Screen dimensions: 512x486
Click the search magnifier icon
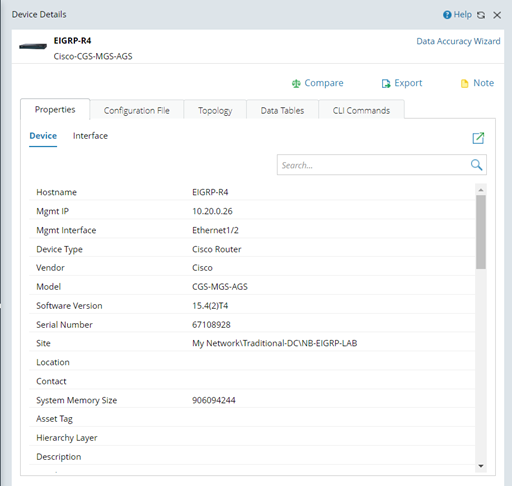coord(476,165)
